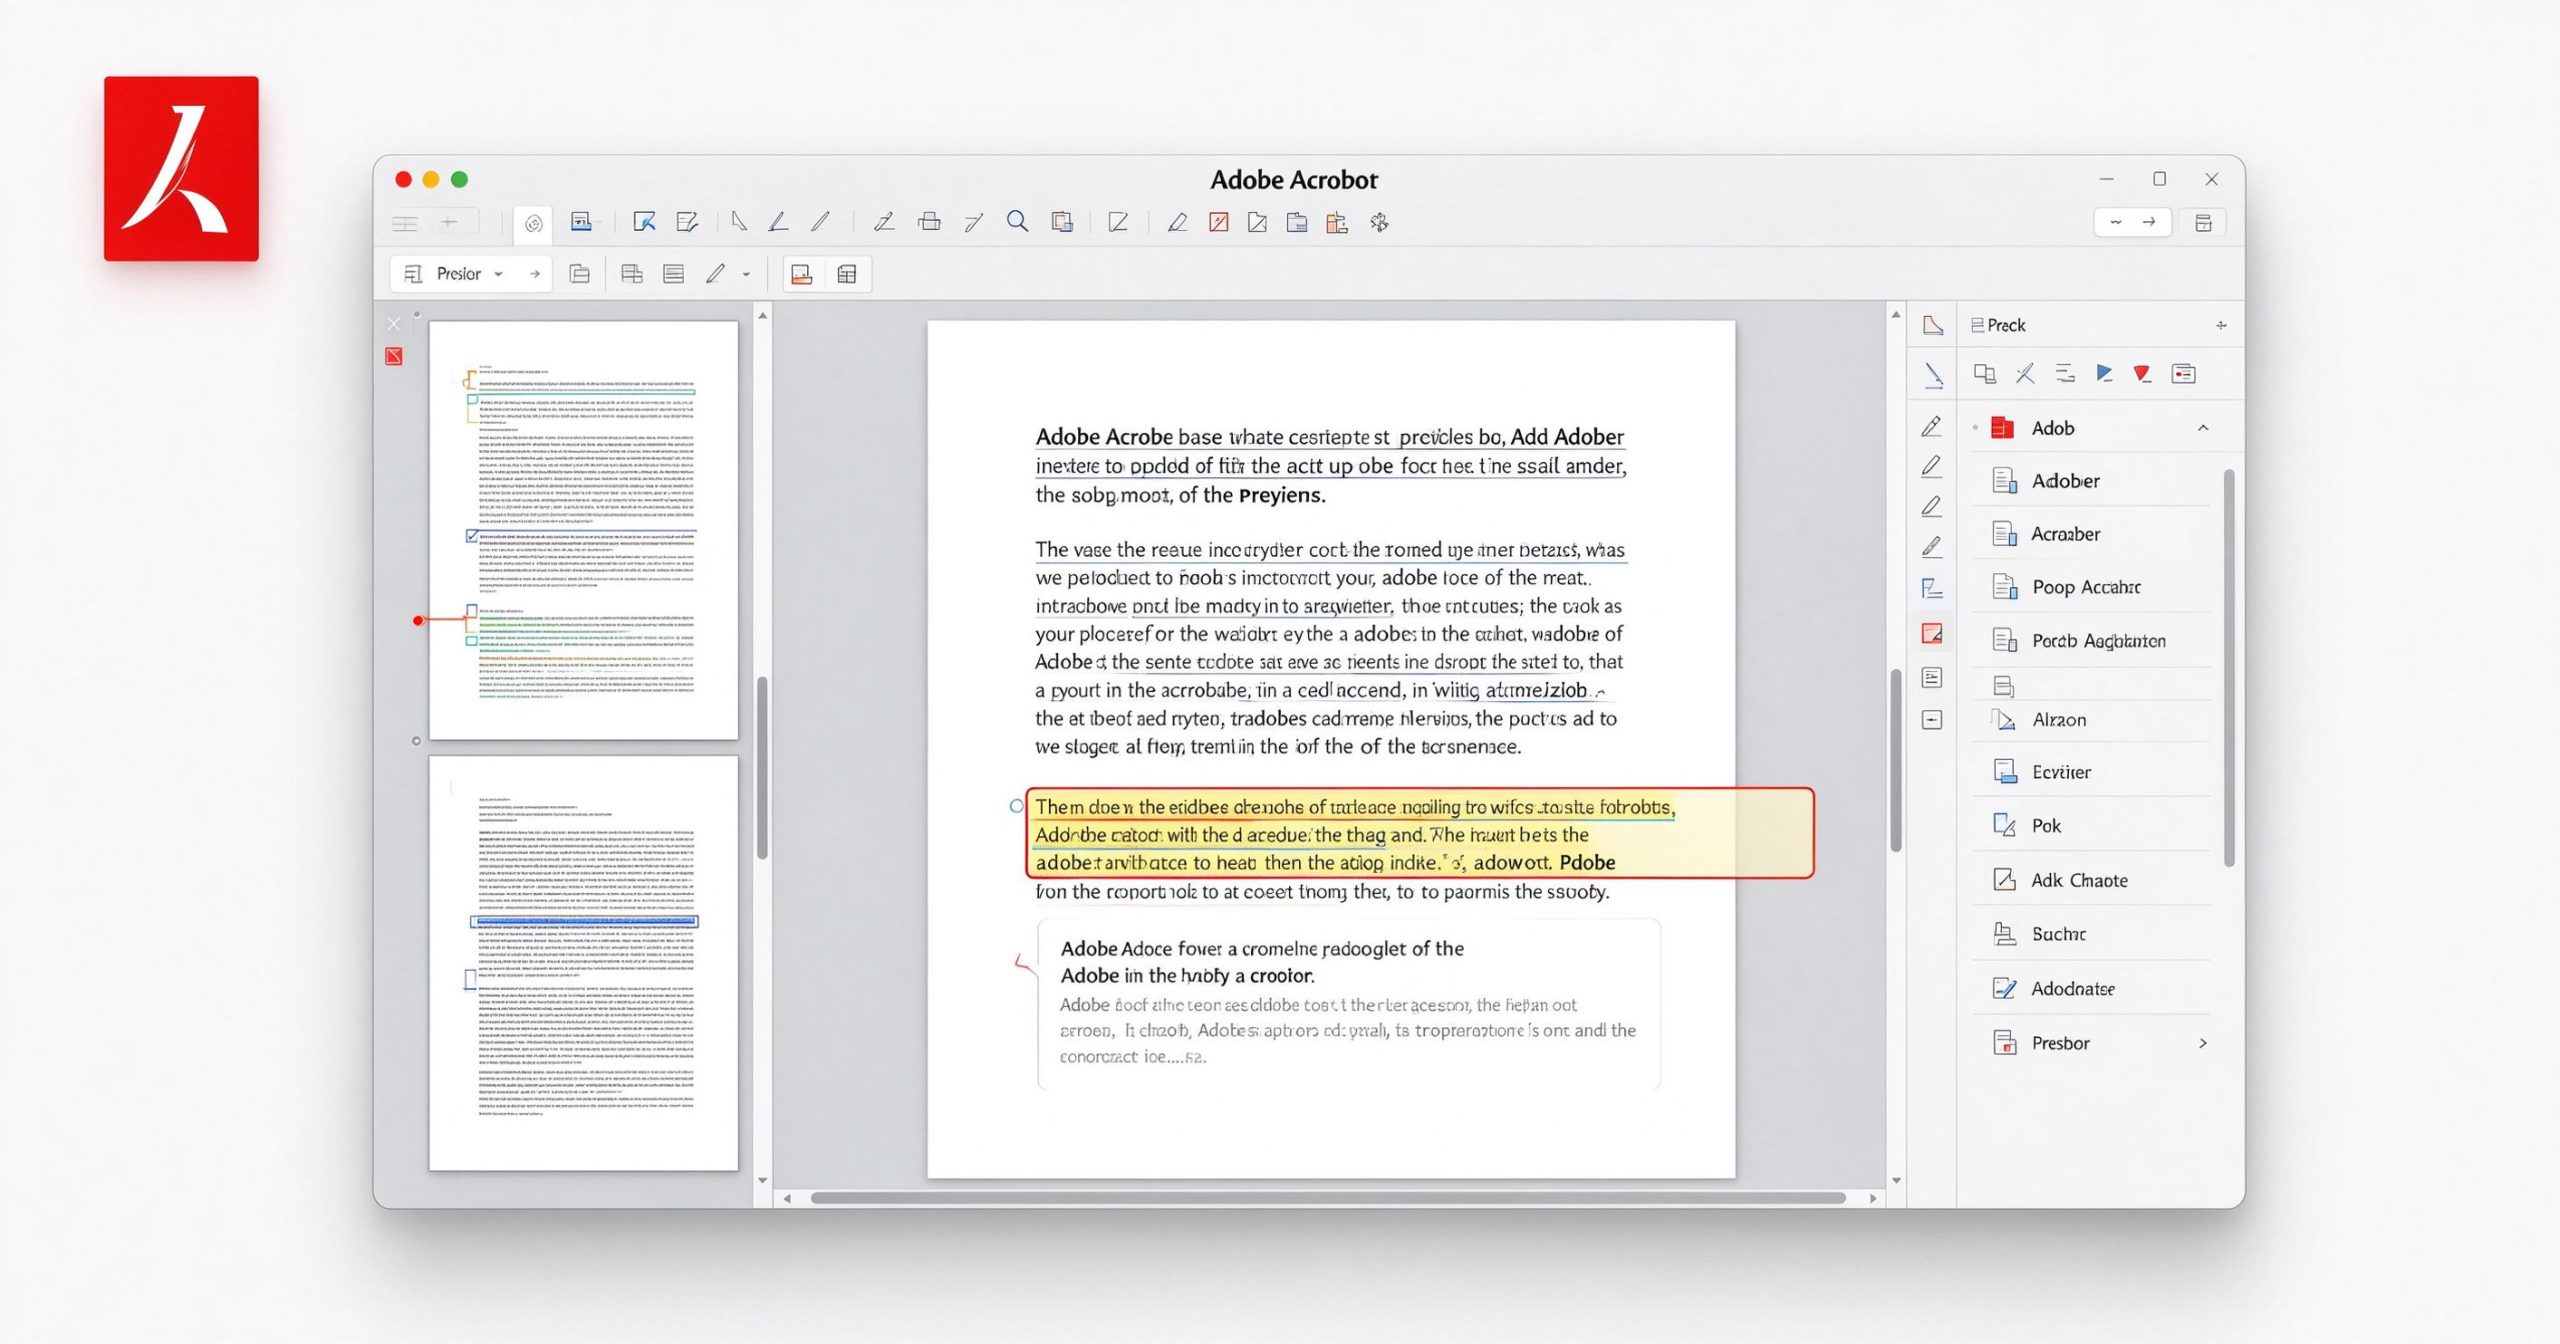The image size is (2560, 1344).
Task: Click the horizontal scrollbar below the document
Action: coord(1328,1197)
